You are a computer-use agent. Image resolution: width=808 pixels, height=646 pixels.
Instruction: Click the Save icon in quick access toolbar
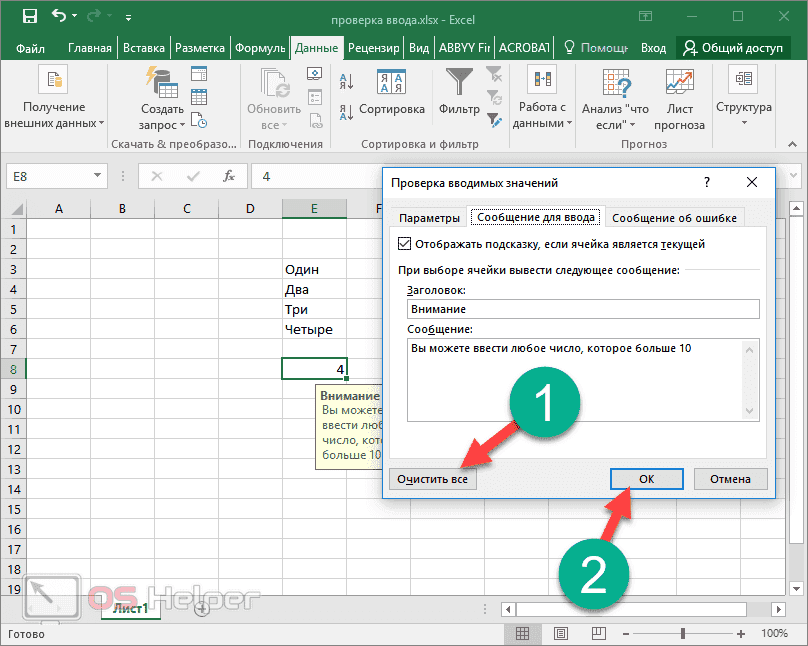[x=29, y=17]
